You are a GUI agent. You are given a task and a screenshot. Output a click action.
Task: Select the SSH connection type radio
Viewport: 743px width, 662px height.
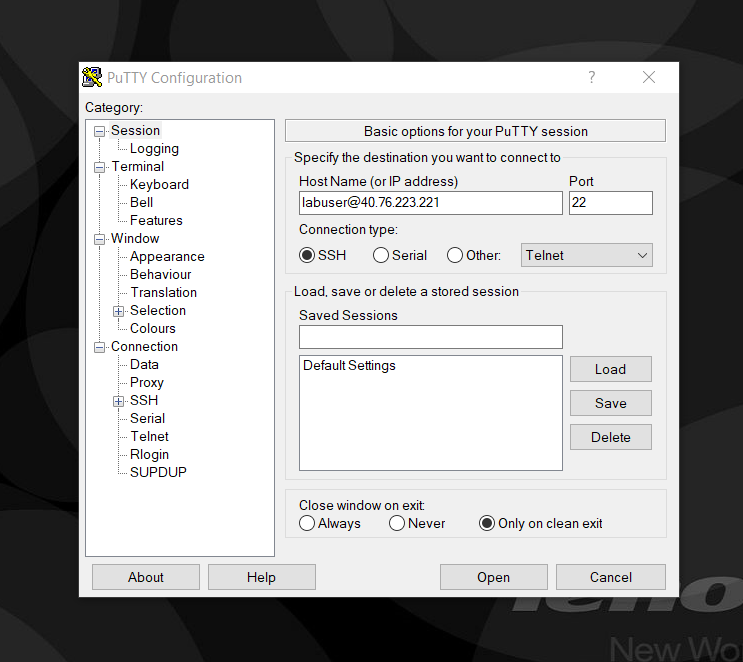307,255
